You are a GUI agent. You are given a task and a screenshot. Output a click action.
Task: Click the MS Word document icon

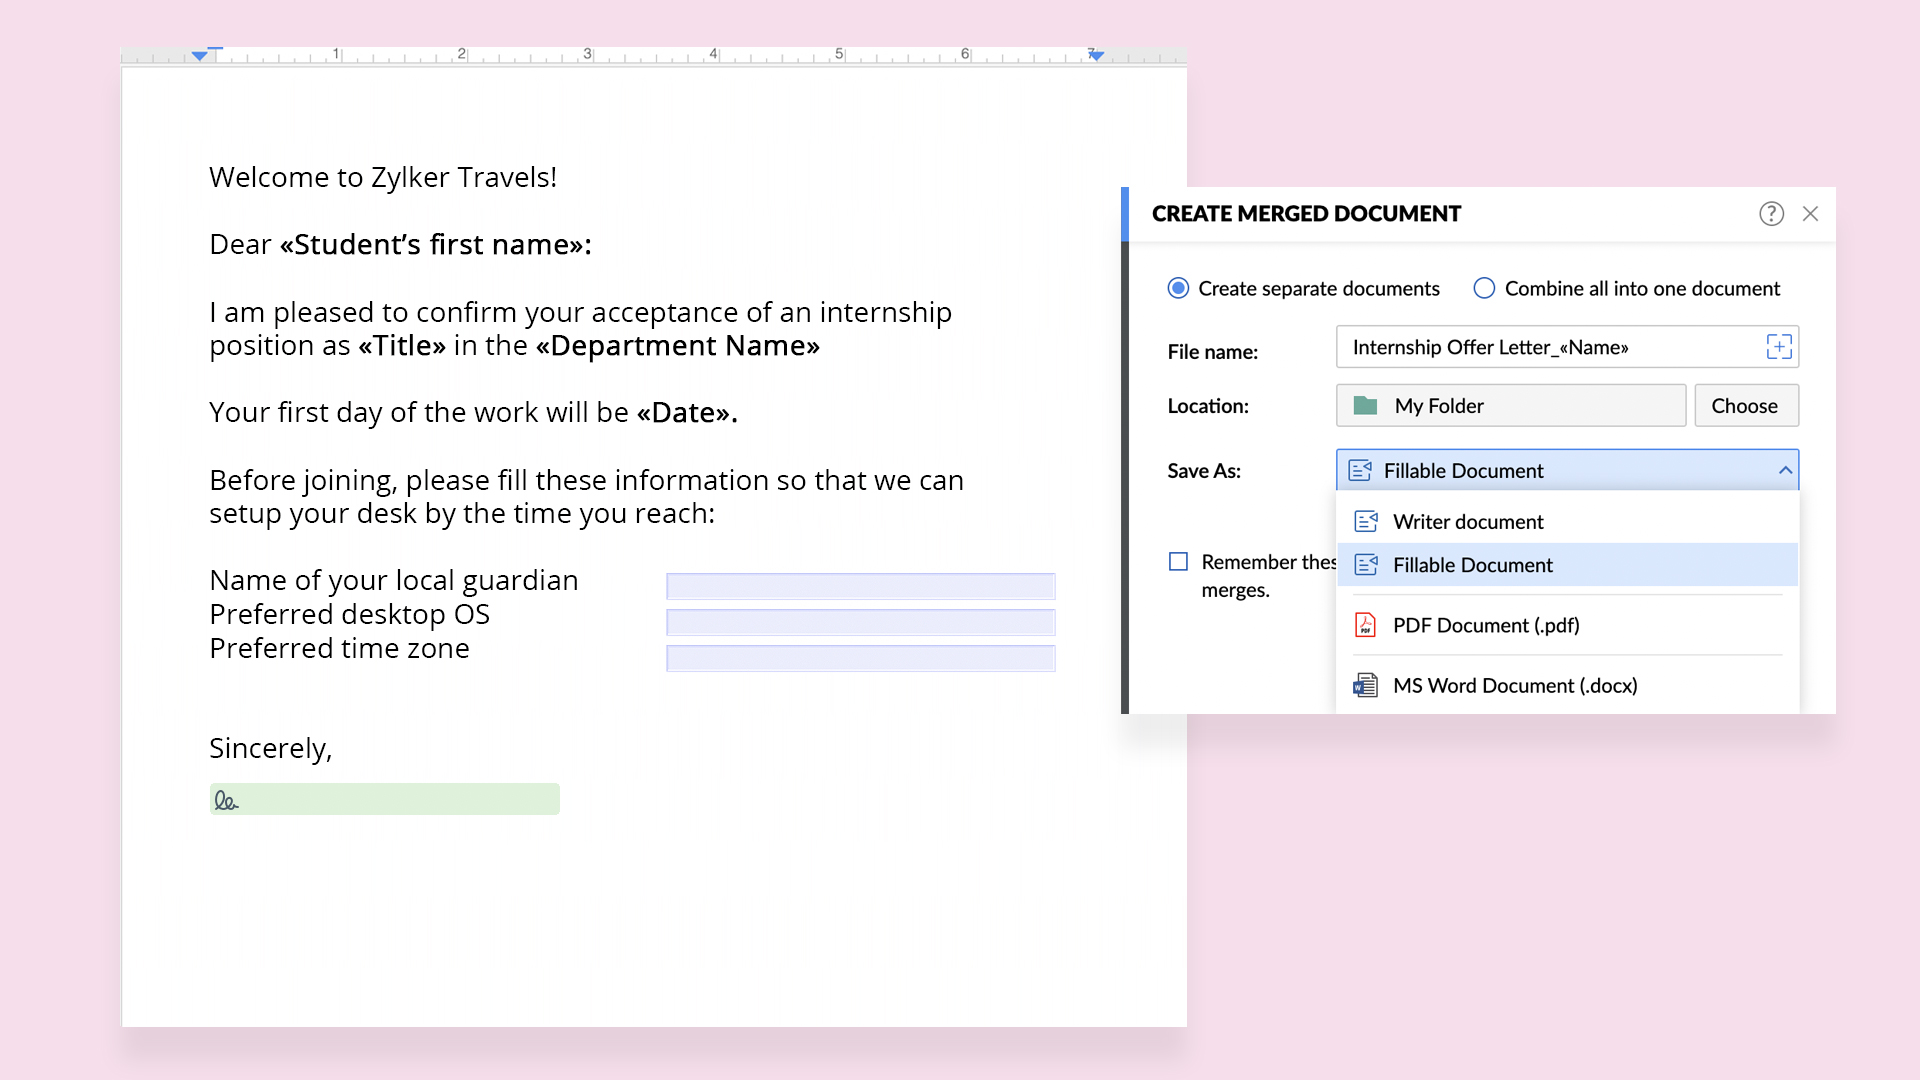(1365, 686)
